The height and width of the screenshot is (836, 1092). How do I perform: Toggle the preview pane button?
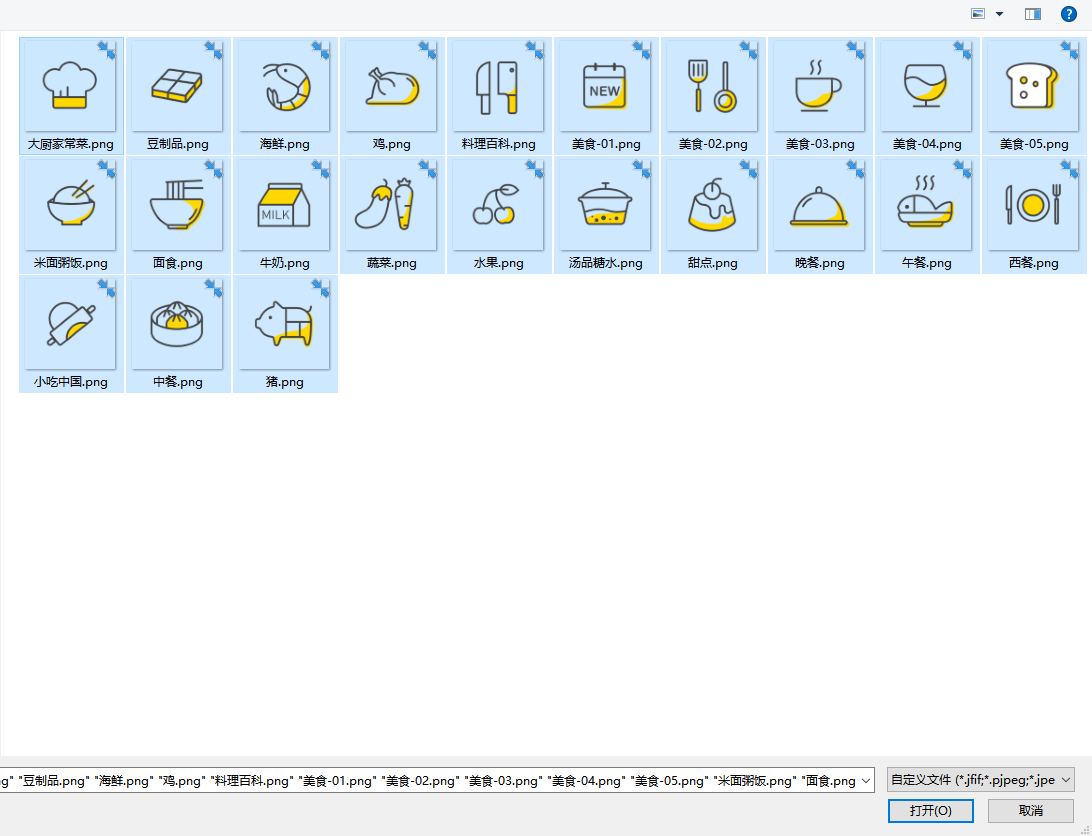[1033, 14]
